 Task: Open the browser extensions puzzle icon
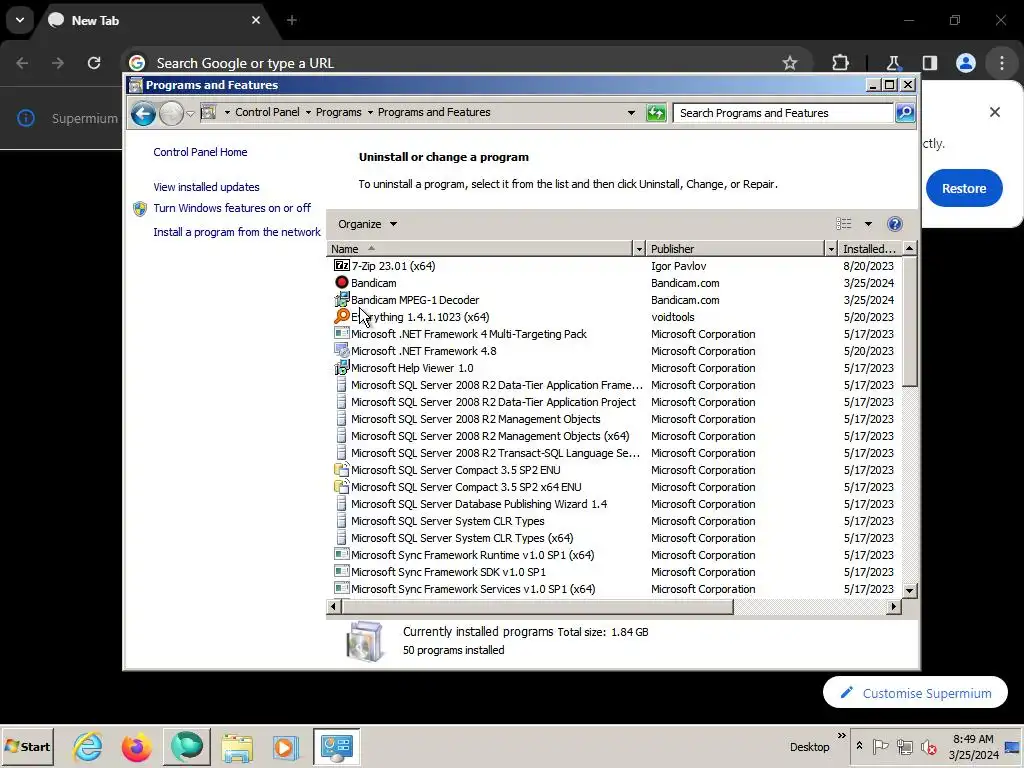[840, 63]
